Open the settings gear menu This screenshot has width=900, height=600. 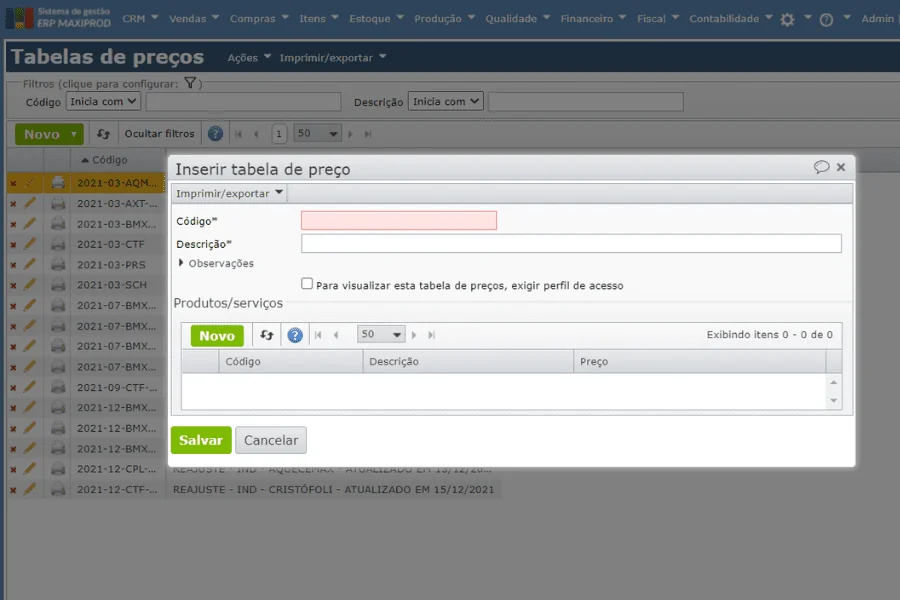pyautogui.click(x=788, y=20)
